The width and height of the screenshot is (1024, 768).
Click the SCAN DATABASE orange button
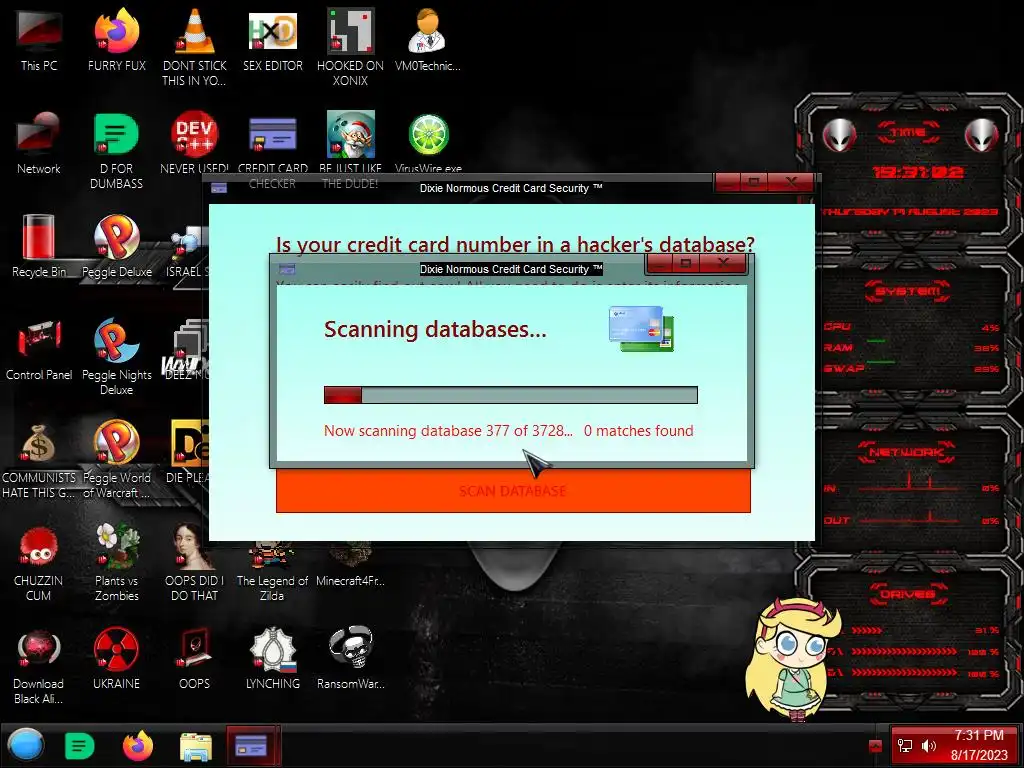pos(513,490)
